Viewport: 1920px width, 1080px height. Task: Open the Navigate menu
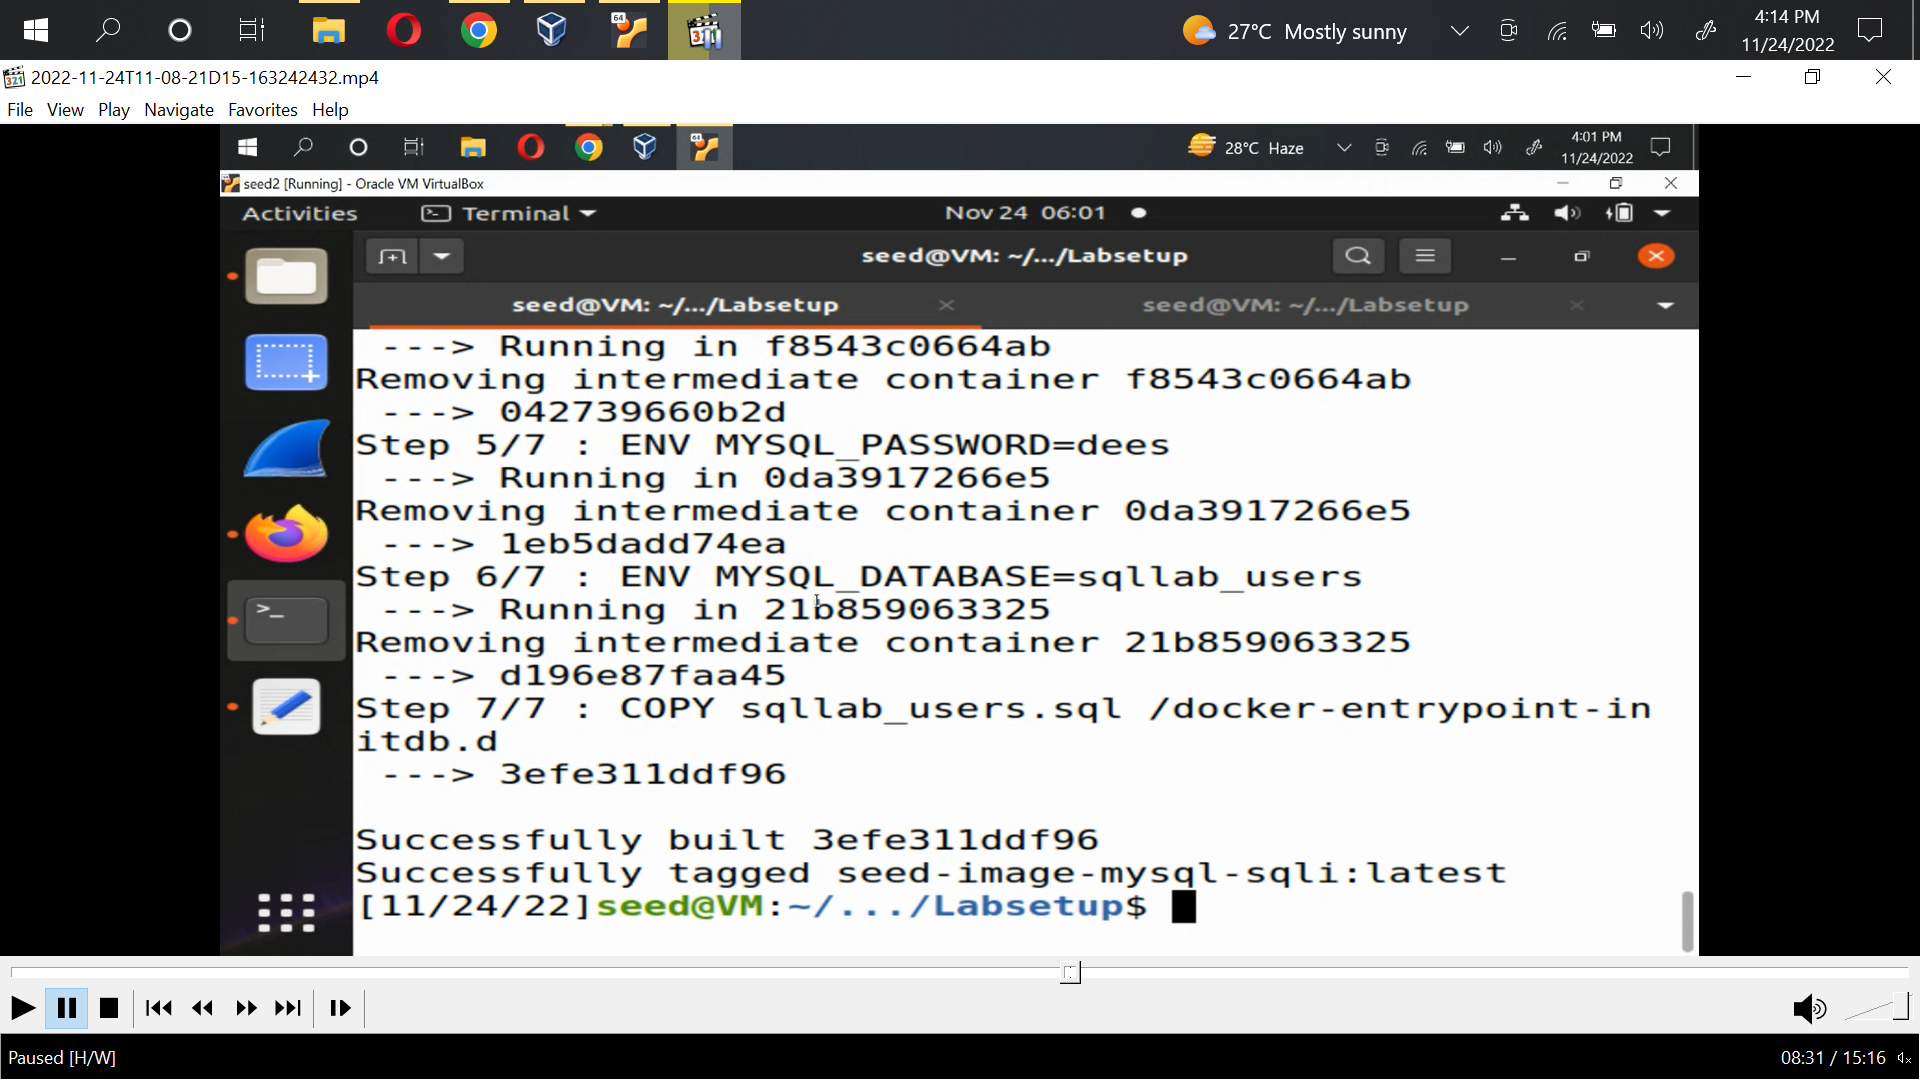point(179,110)
